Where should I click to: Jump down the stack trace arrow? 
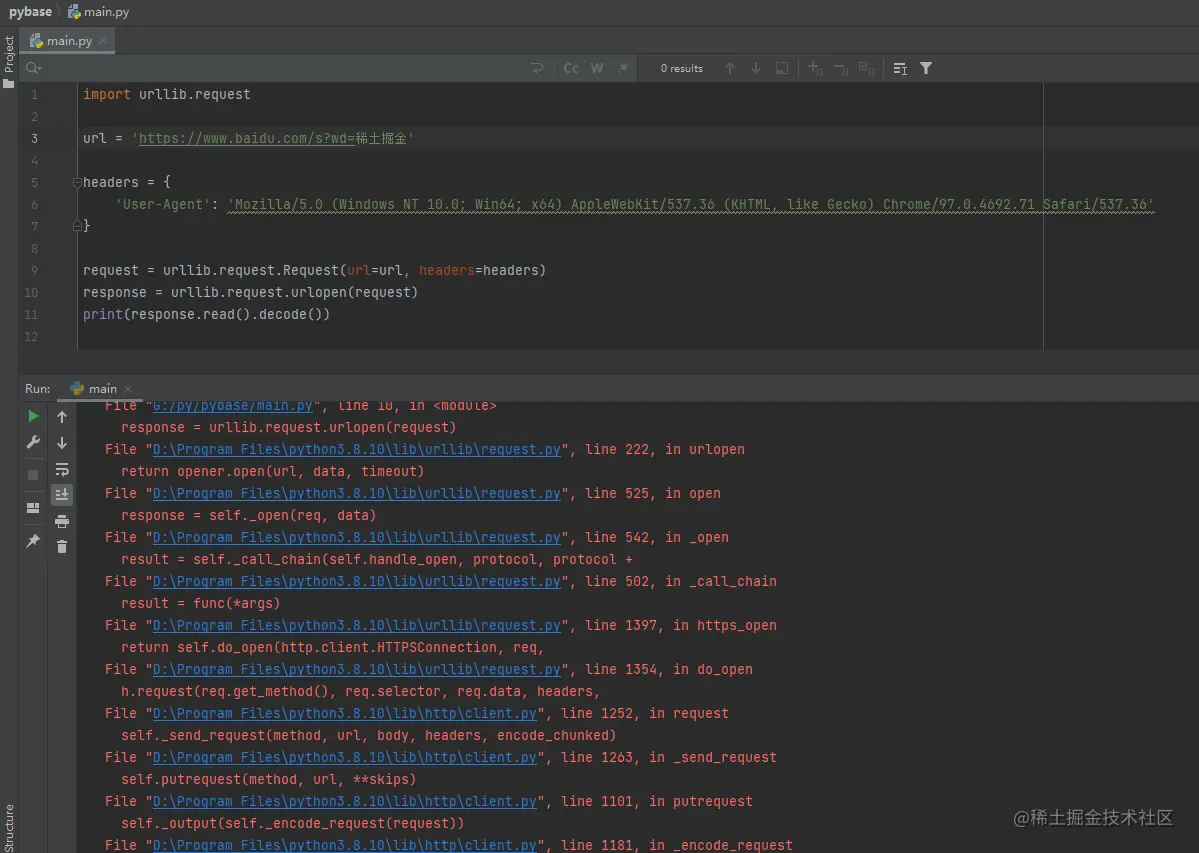[62, 443]
